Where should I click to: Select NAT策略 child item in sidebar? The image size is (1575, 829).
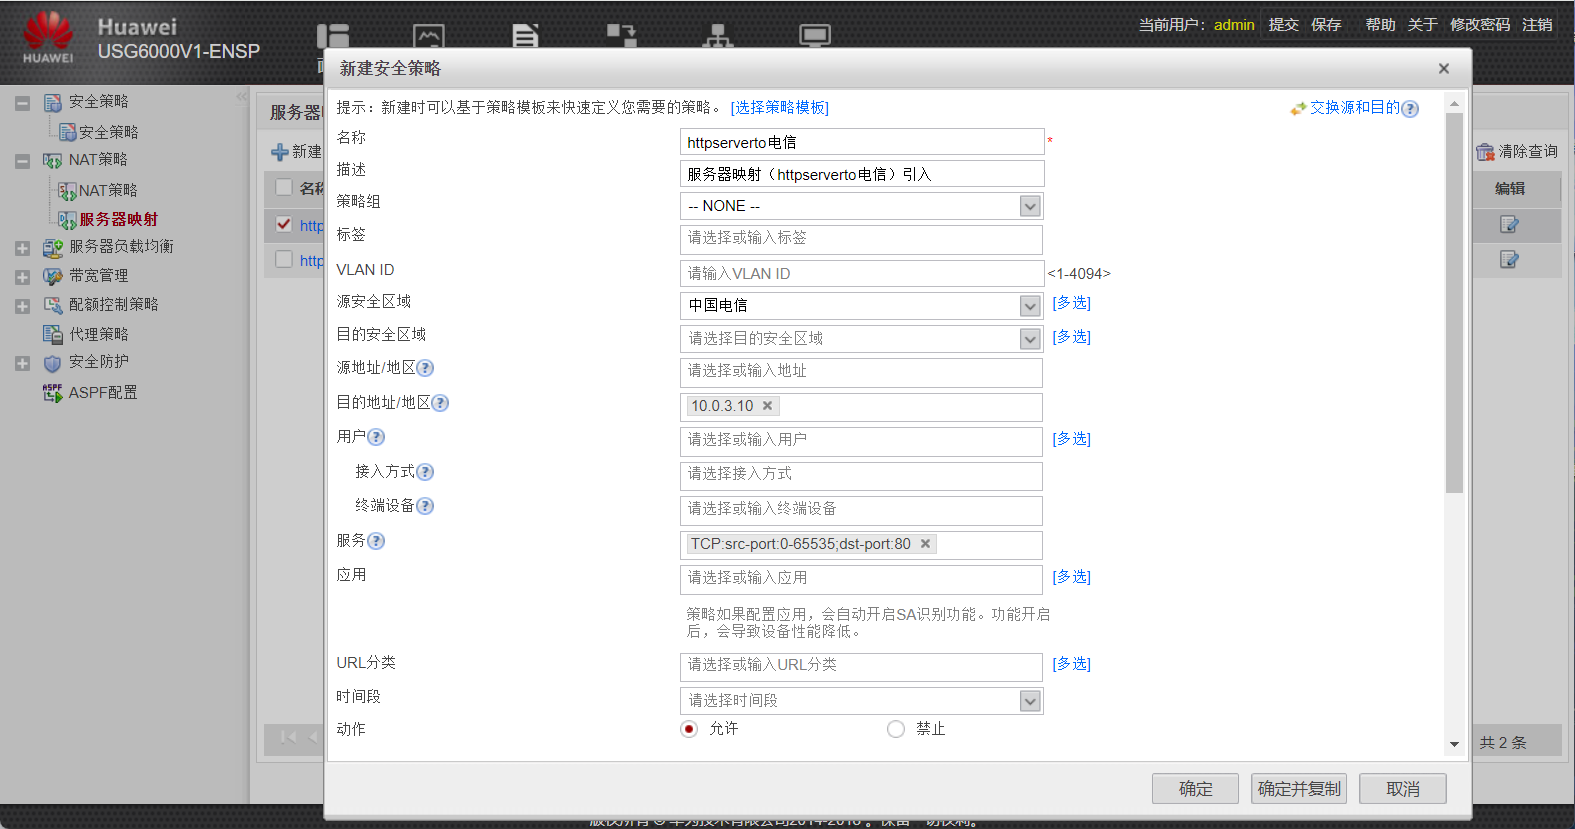(x=108, y=191)
